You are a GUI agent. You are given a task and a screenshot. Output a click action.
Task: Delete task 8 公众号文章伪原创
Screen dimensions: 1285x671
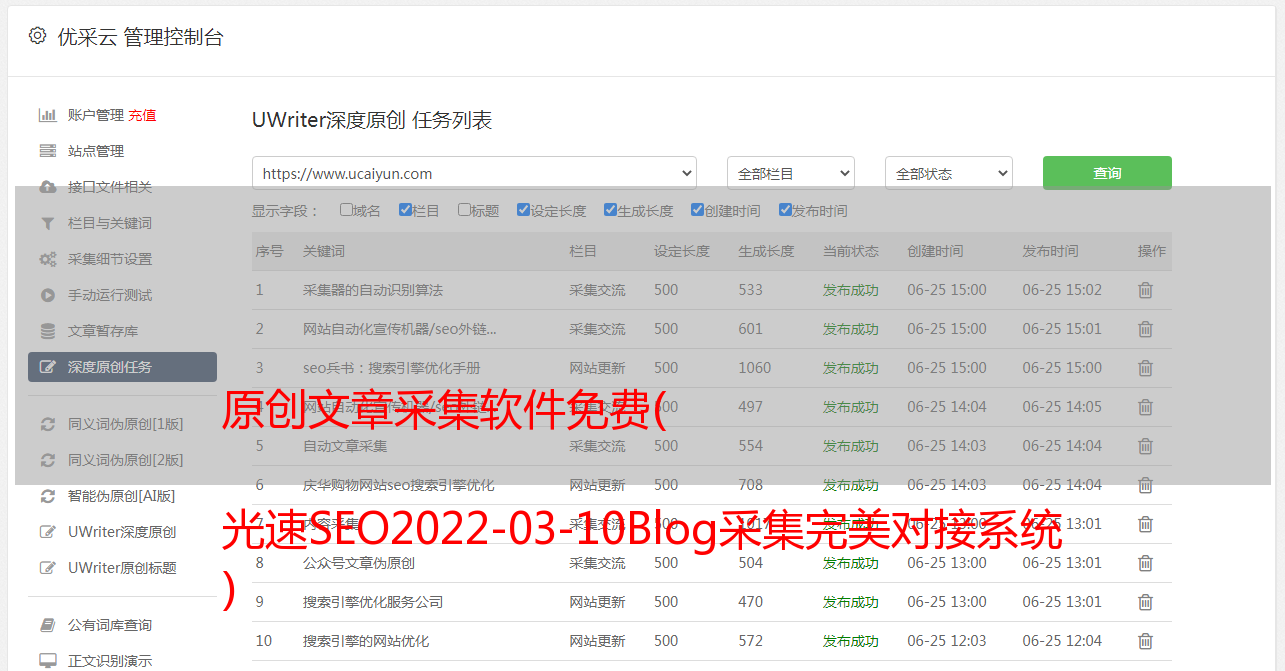click(1146, 563)
